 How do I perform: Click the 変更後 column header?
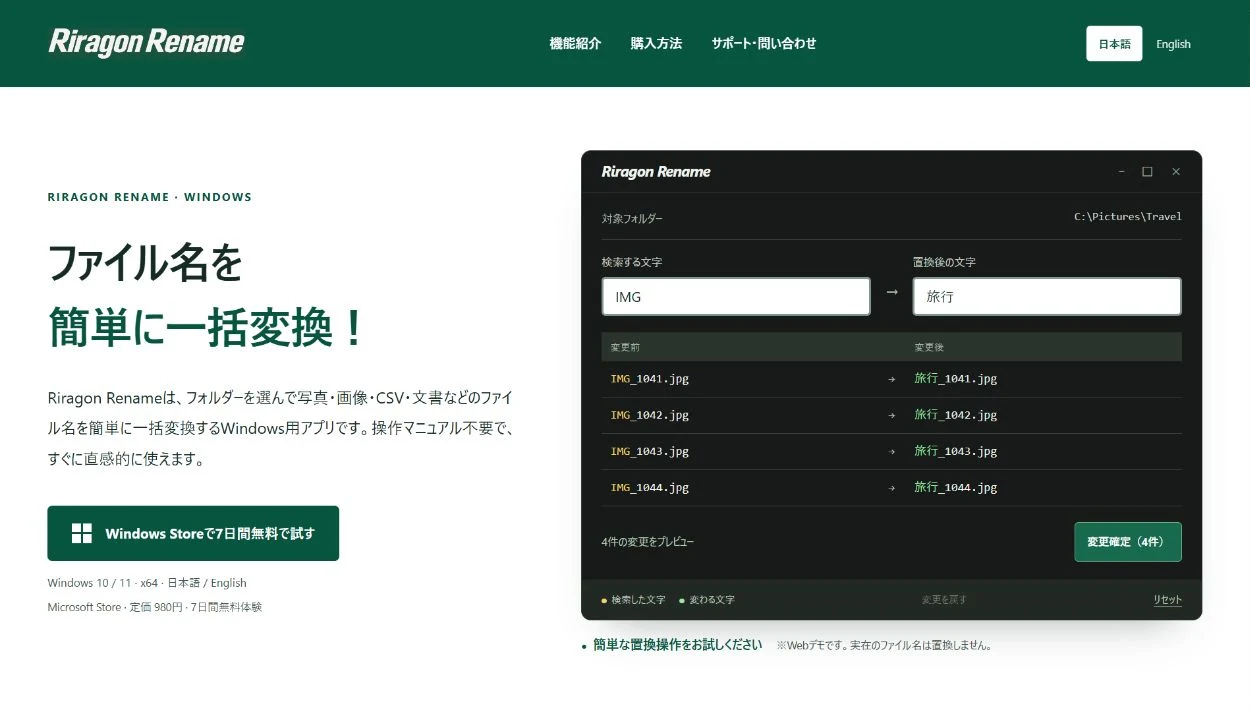(929, 347)
